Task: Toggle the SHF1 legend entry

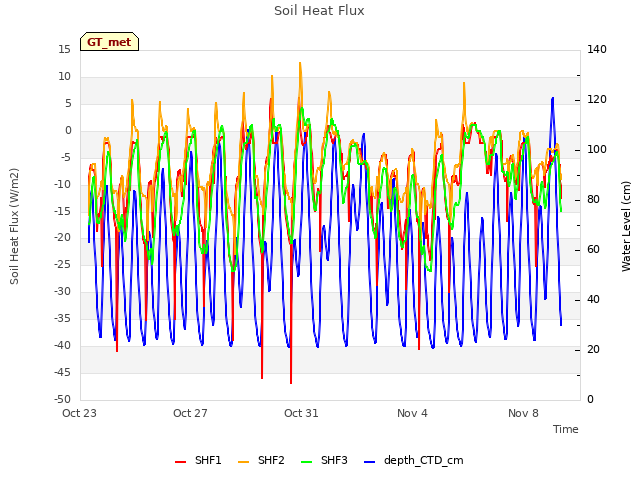Action: tap(198, 460)
